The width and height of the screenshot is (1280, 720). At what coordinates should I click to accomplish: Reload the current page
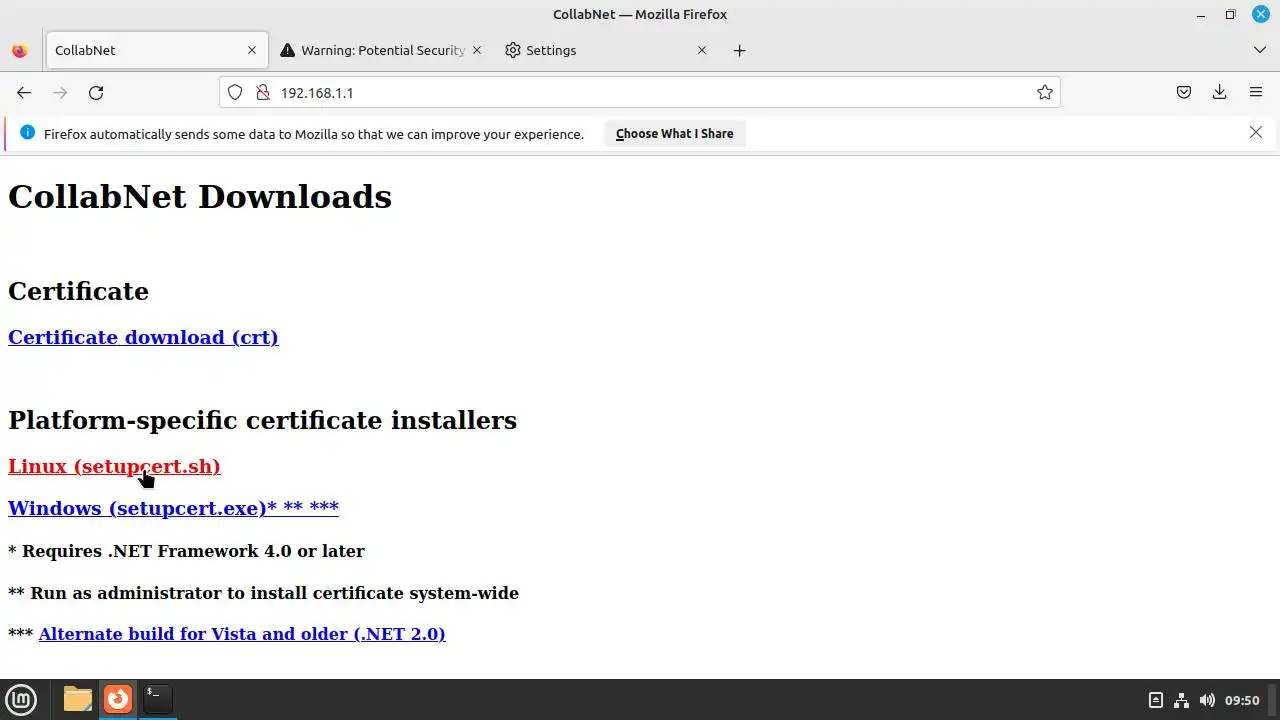point(96,92)
